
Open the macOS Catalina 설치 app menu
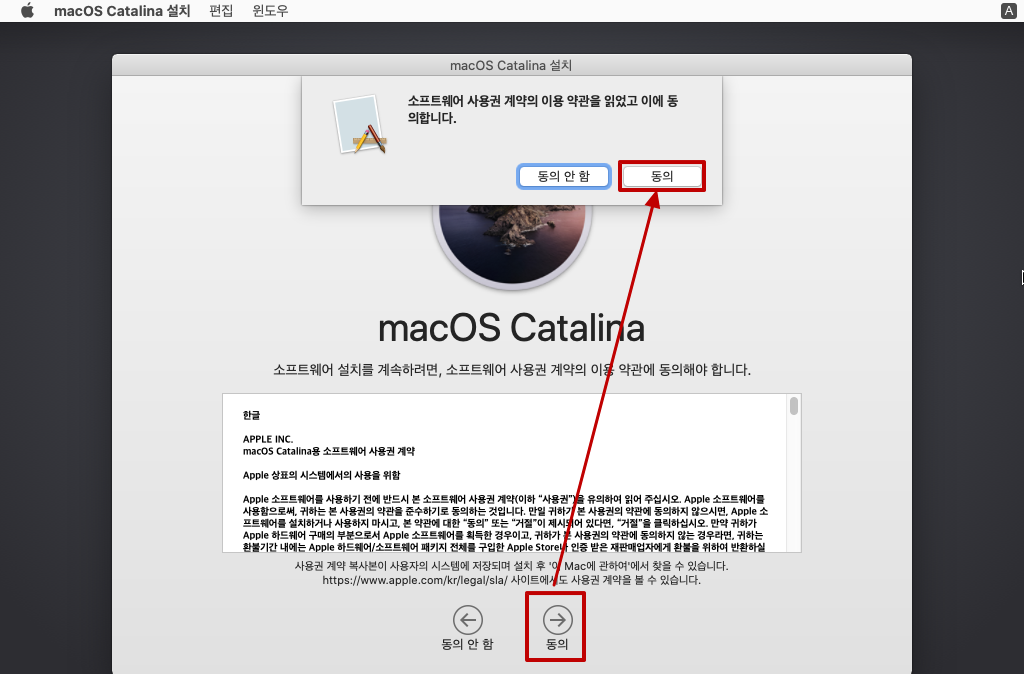pos(122,10)
